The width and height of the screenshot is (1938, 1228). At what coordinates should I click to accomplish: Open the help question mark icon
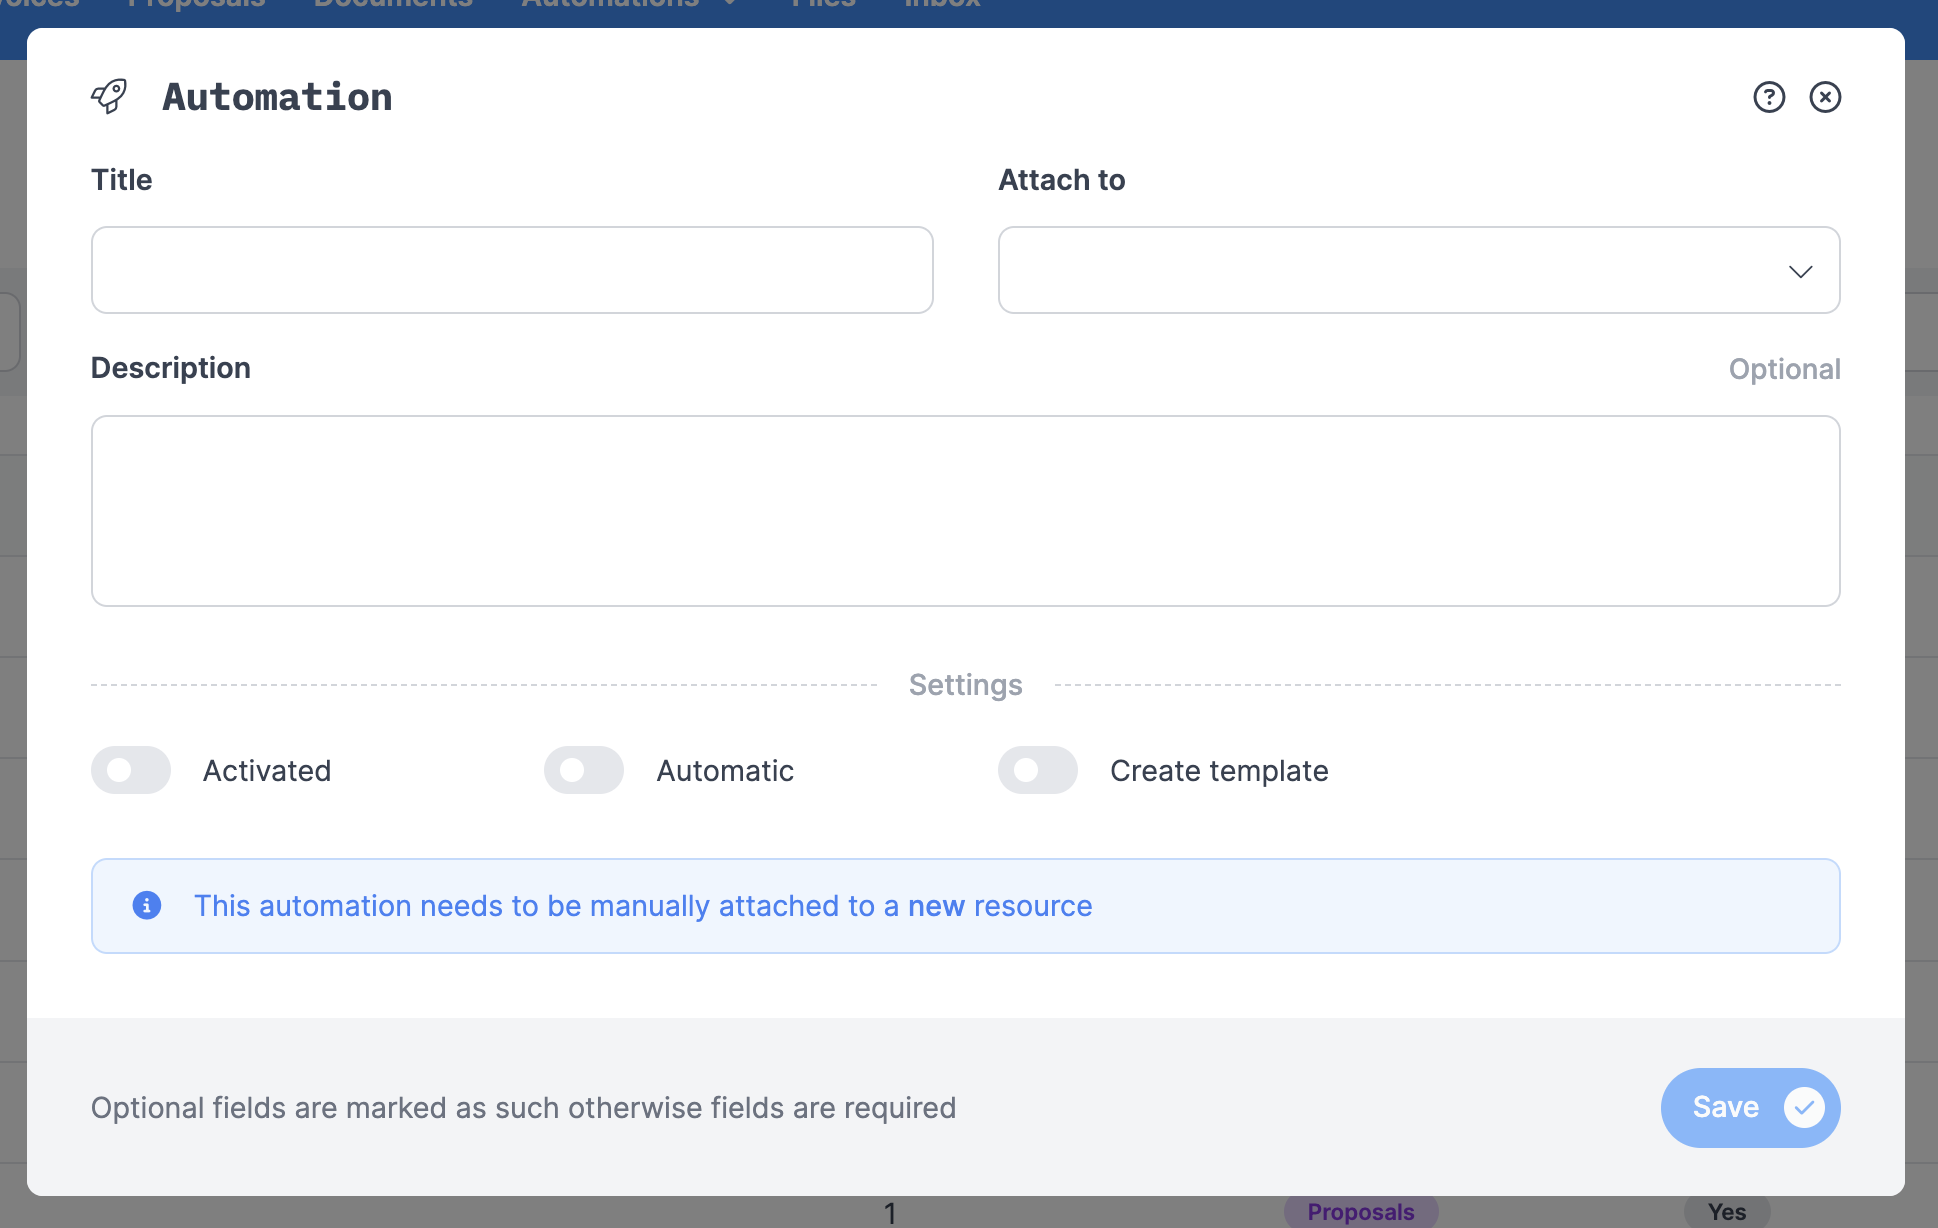1768,97
